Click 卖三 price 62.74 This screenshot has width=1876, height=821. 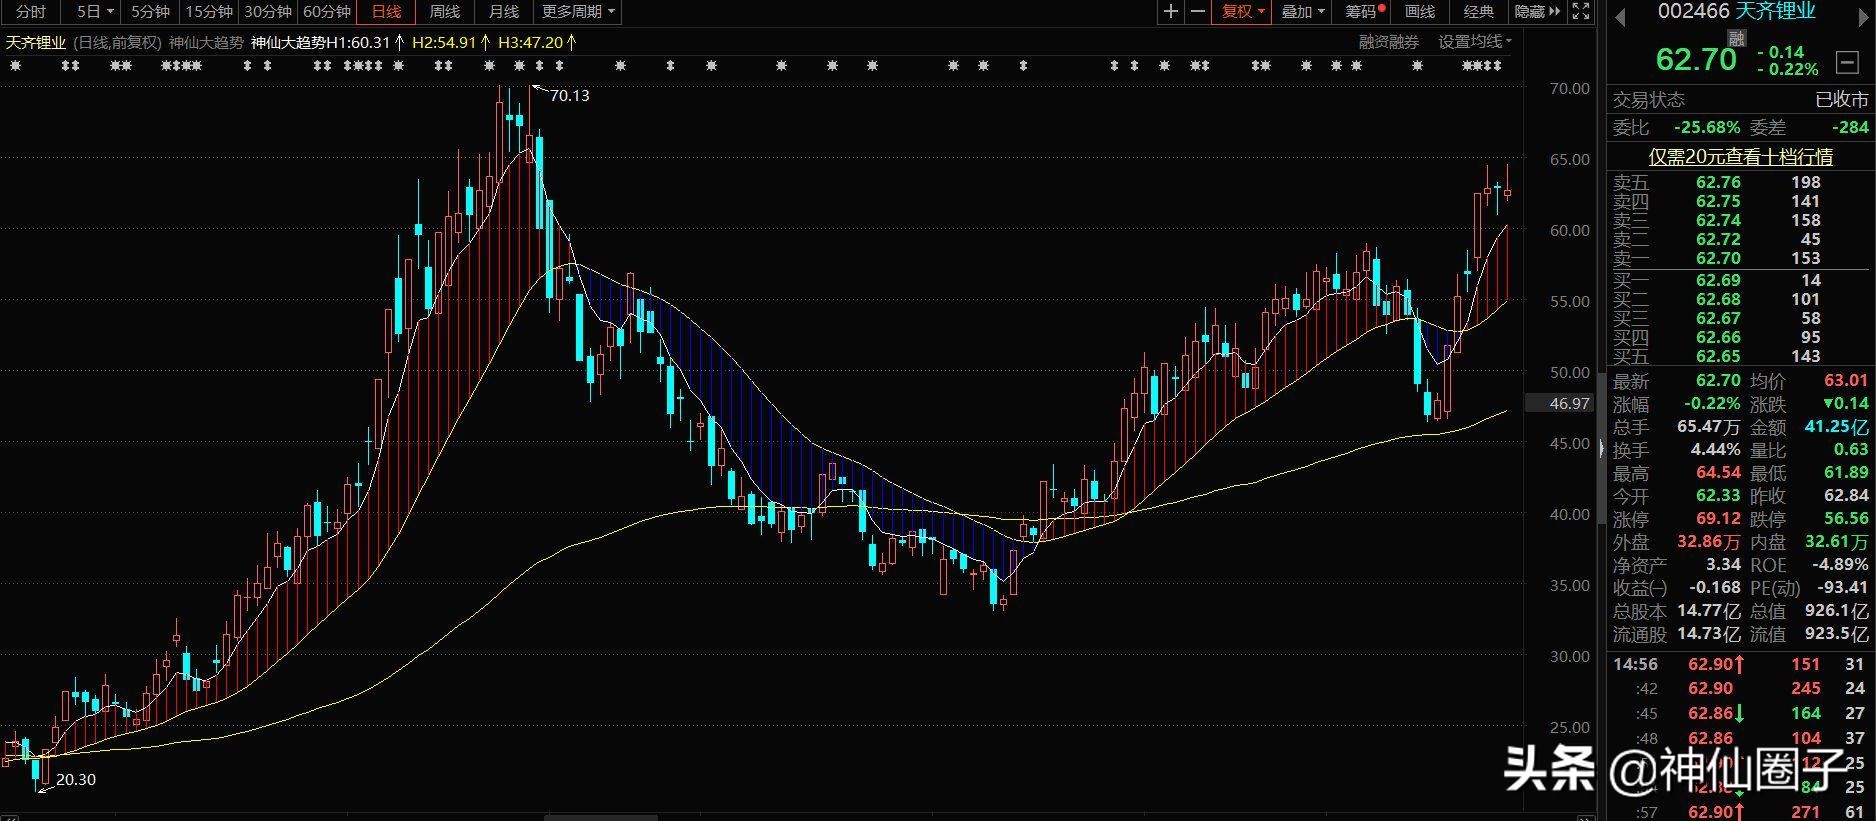(1718, 220)
